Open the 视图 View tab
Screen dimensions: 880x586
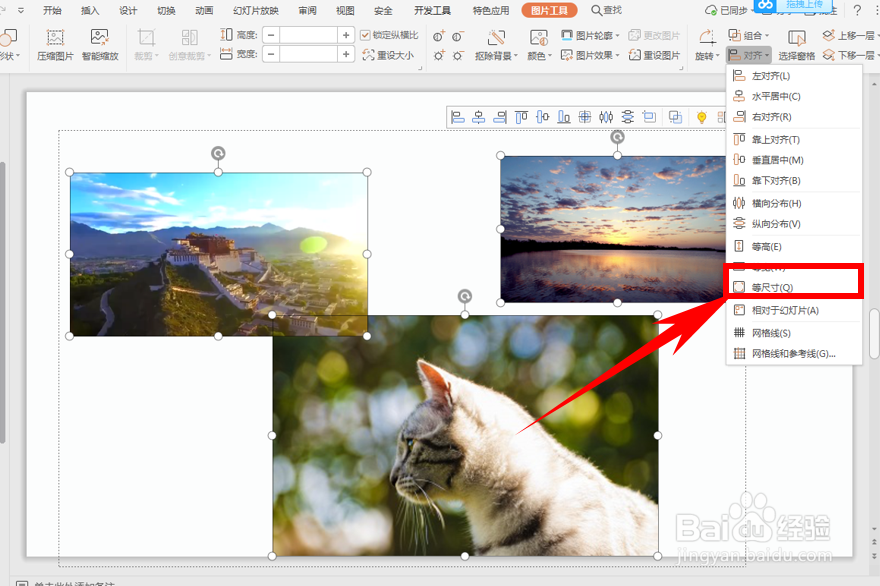[x=345, y=10]
